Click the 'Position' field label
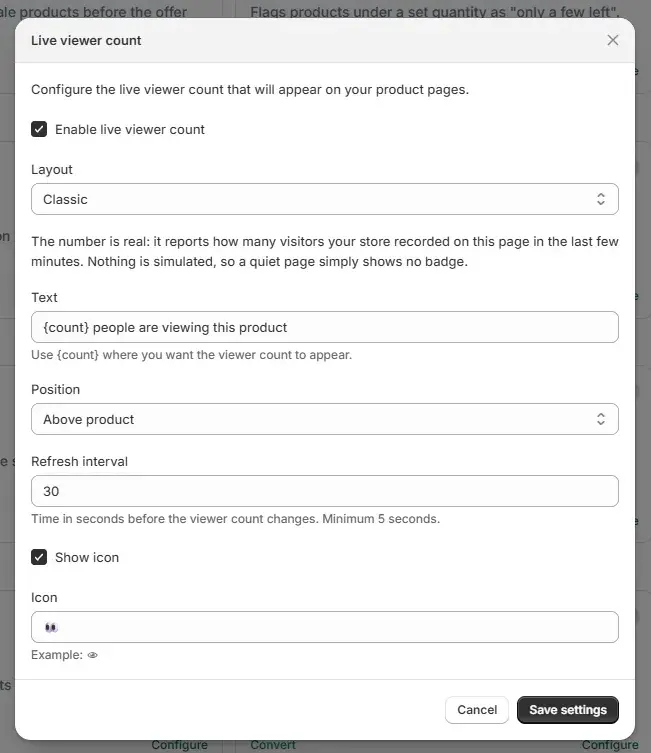Viewport: 651px width, 753px height. 56,389
